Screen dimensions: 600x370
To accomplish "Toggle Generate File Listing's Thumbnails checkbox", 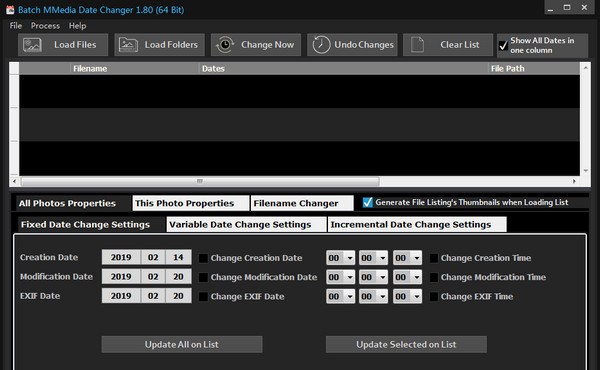I will (x=367, y=202).
